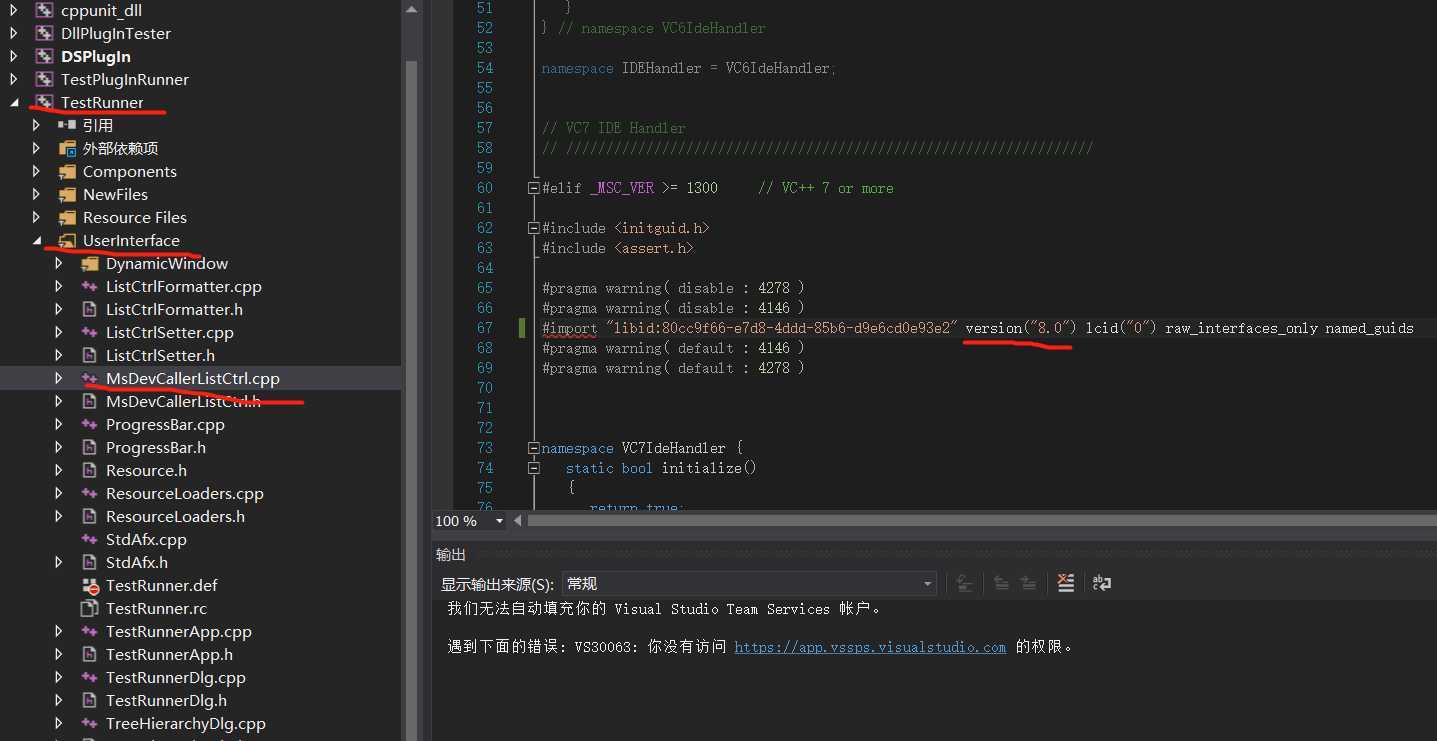Click the VS30063 error message line
Image resolution: width=1437 pixels, height=741 pixels.
tap(760, 647)
